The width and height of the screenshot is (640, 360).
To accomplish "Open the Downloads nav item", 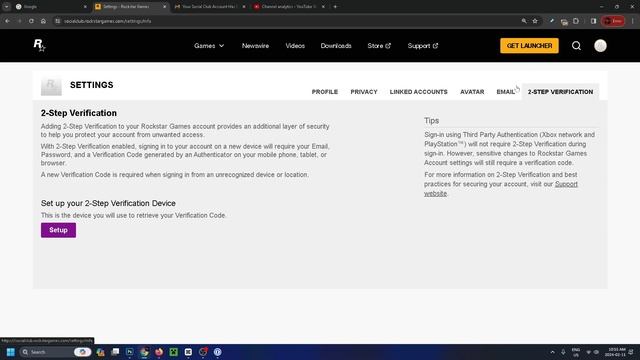I will pos(336,46).
